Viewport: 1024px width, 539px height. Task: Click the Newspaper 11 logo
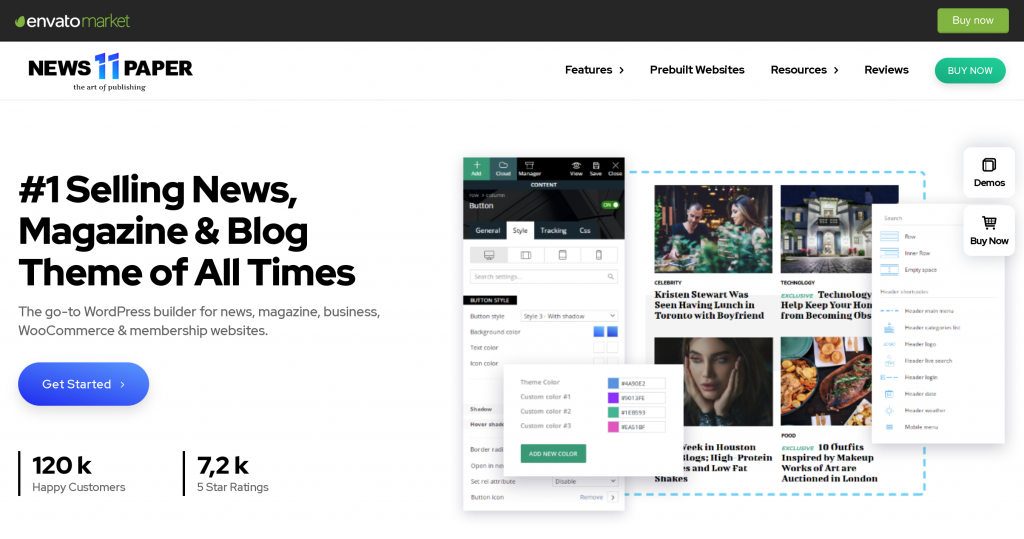110,71
